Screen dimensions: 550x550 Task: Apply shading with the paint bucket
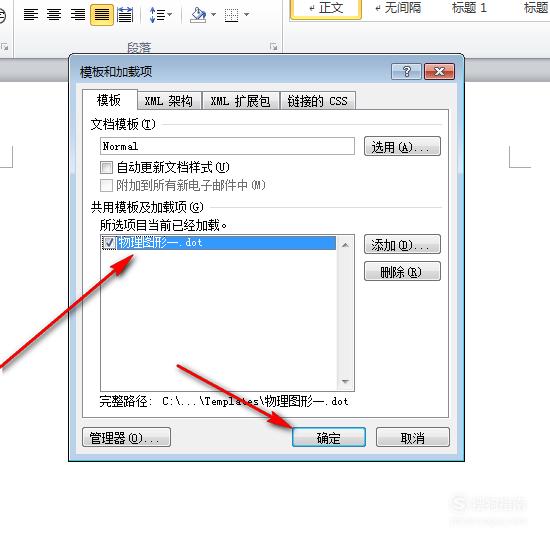coord(198,15)
